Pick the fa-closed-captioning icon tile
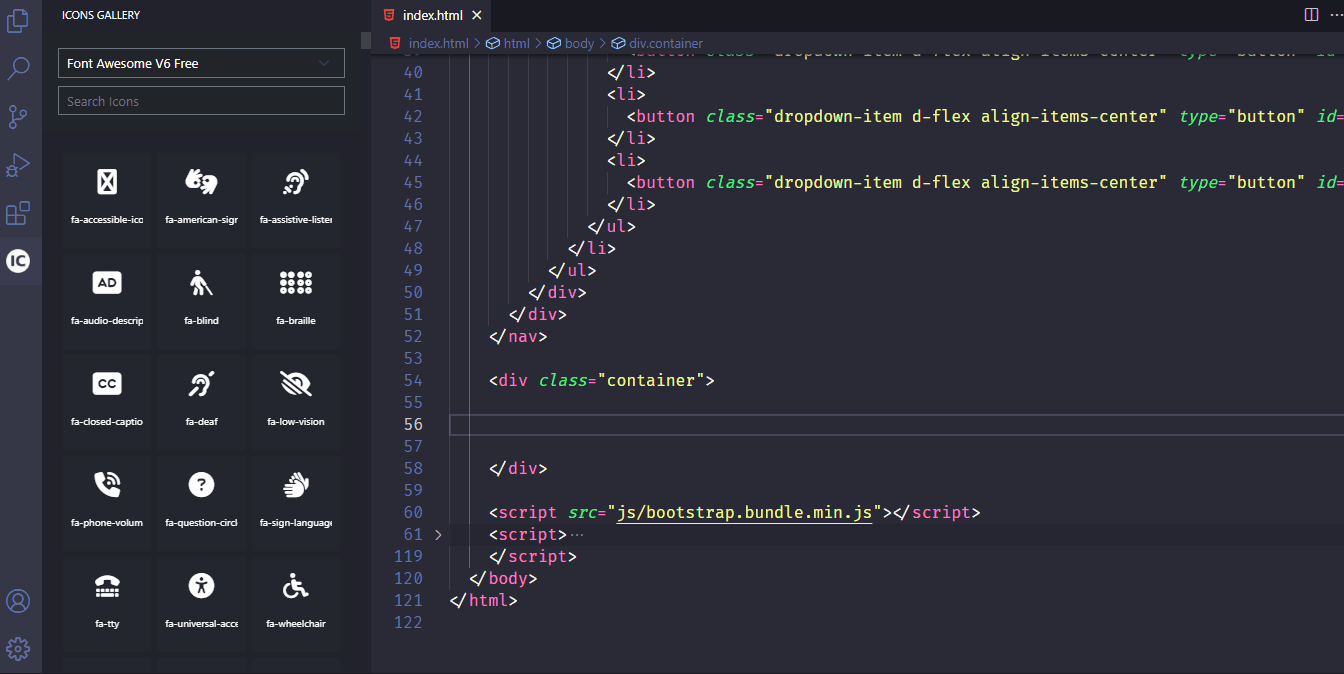1344x674 pixels. click(x=107, y=401)
